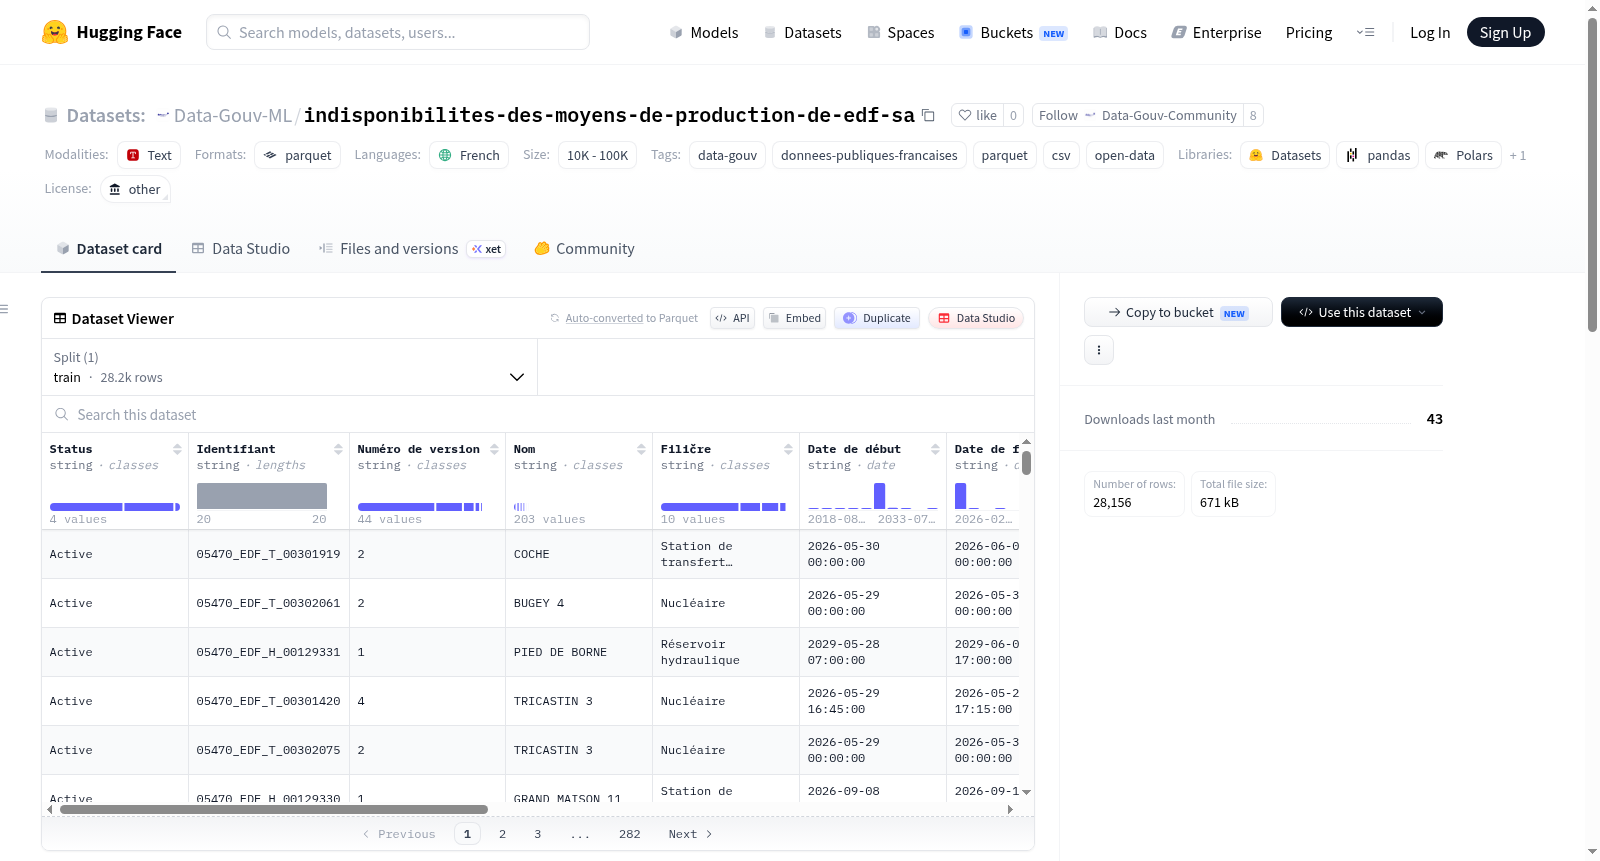Switch to the Dataset card tab
The height and width of the screenshot is (861, 1600).
pyautogui.click(x=108, y=248)
